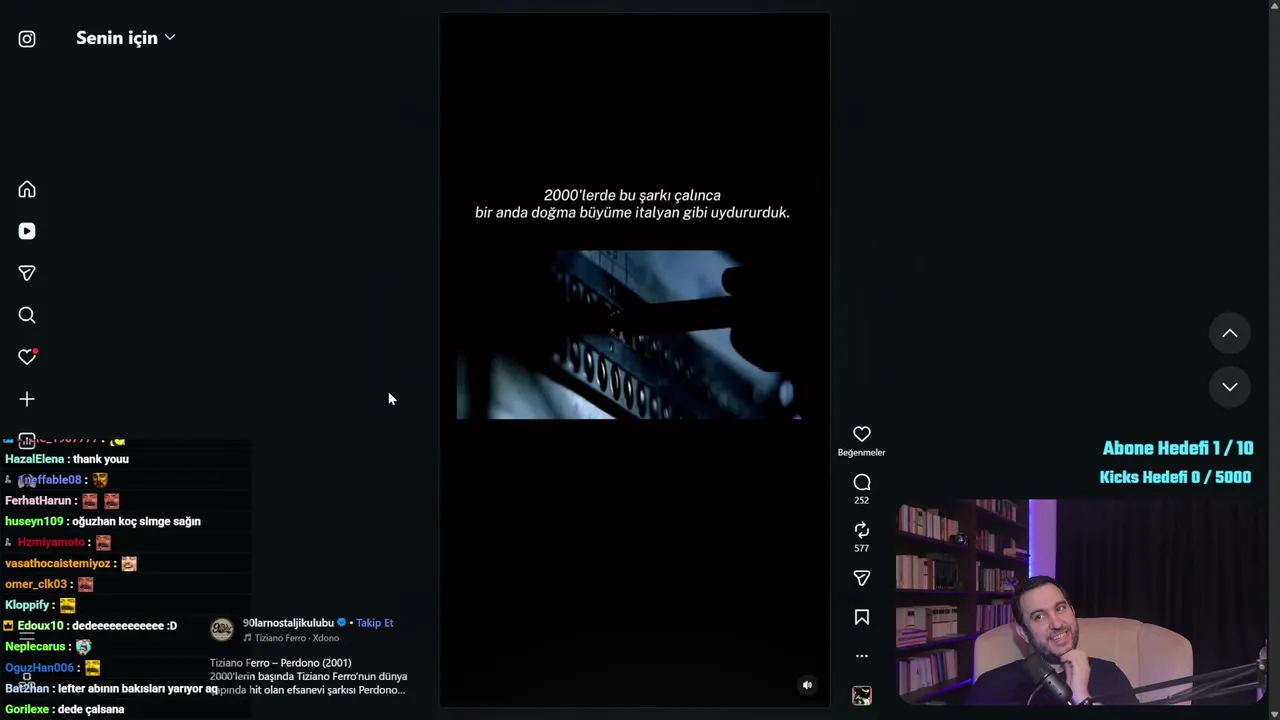Click the omer_clk03 chat username
This screenshot has height=720, width=1280.
[36, 584]
